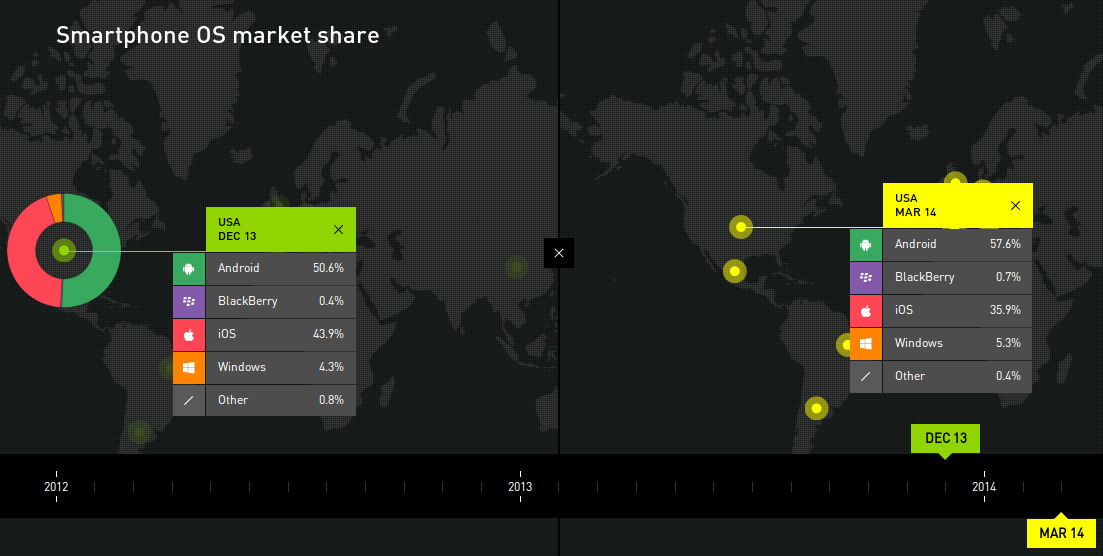The height and width of the screenshot is (556, 1103).
Task: Click the orange Windows icon in the DEC 13 panel
Action: coord(189,367)
